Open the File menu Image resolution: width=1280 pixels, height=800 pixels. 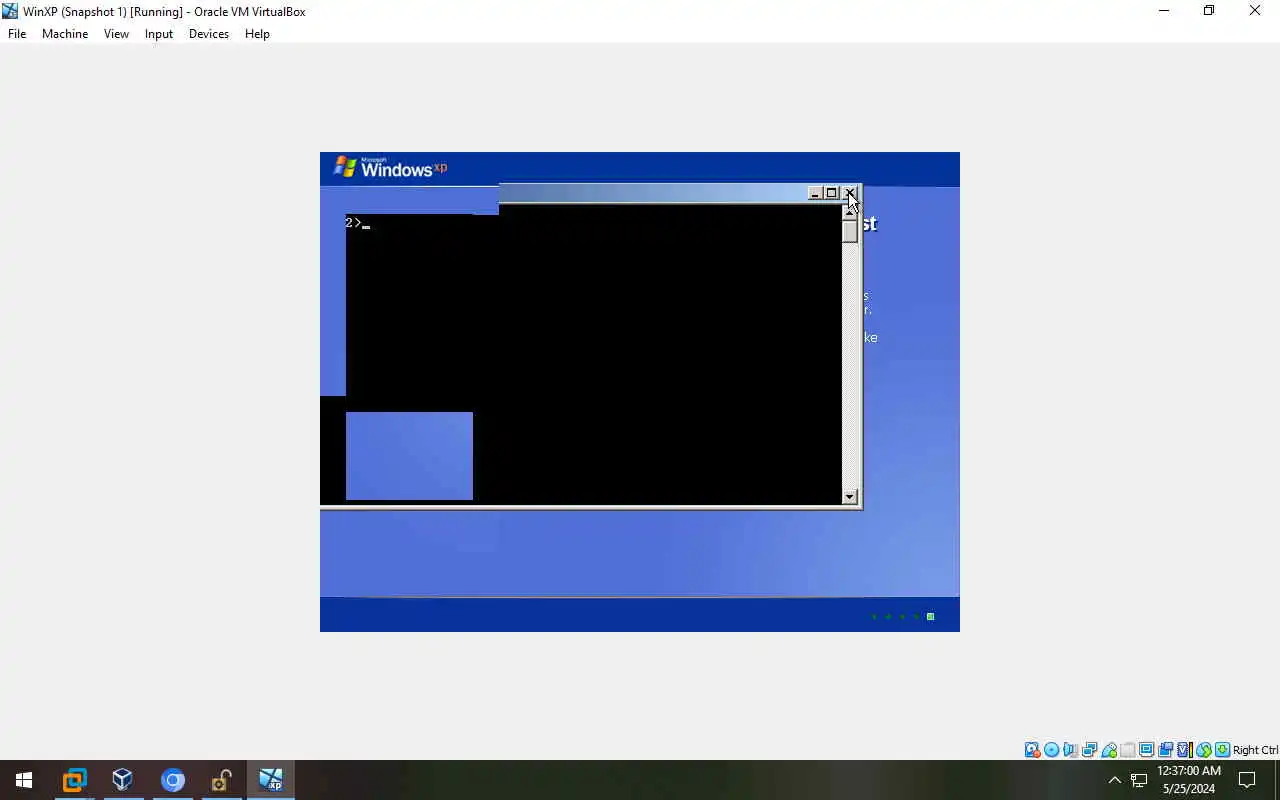coord(16,33)
